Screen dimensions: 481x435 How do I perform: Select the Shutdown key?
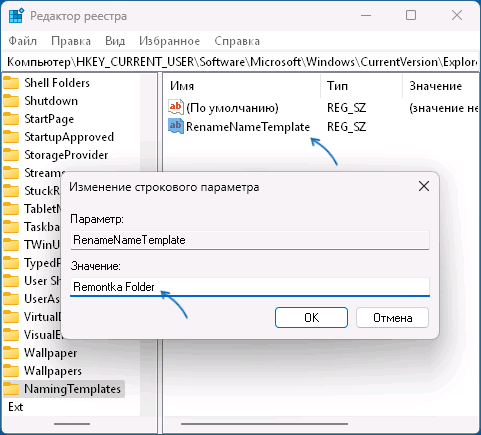[x=51, y=101]
